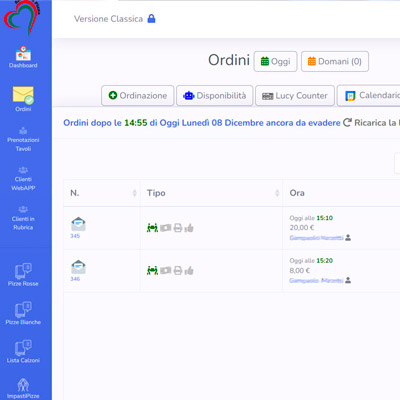
Task: Show today's orders with Oggi button
Action: pos(275,61)
